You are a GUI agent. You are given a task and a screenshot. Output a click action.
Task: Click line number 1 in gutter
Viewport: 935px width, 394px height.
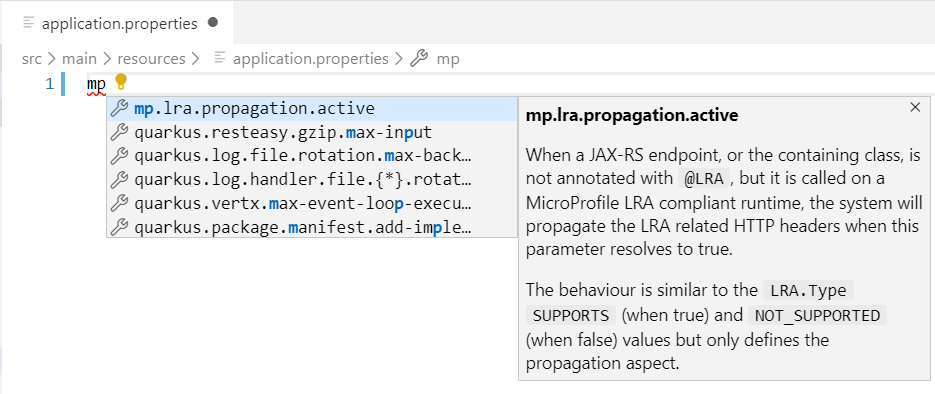(50, 84)
